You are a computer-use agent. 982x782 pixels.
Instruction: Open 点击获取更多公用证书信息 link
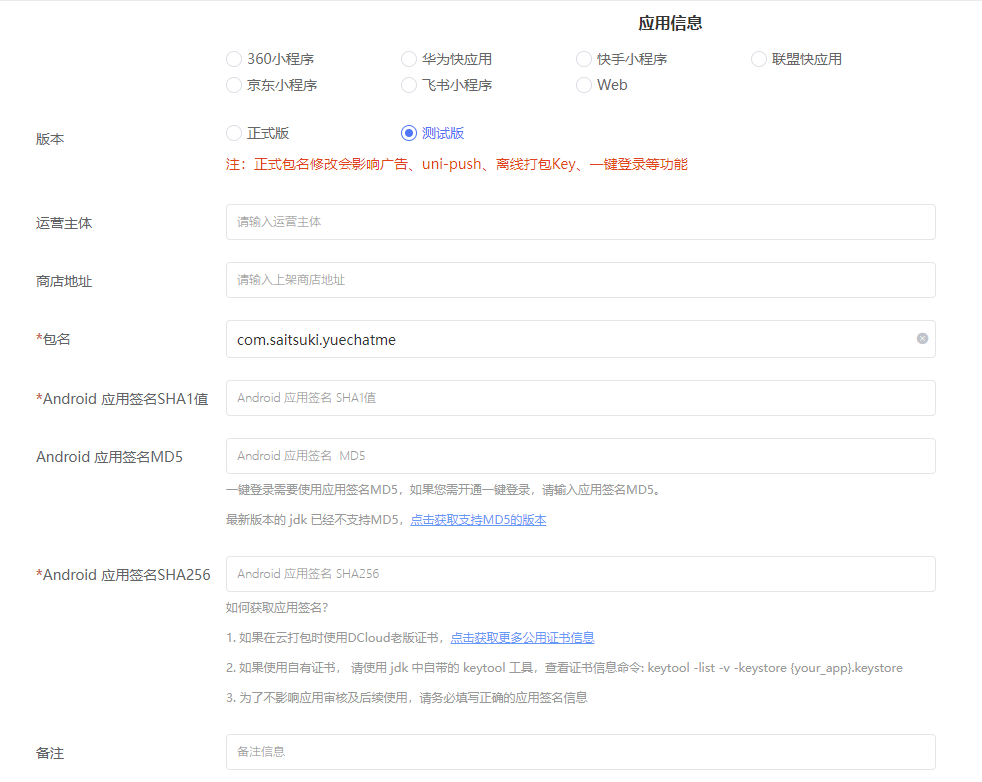(522, 638)
